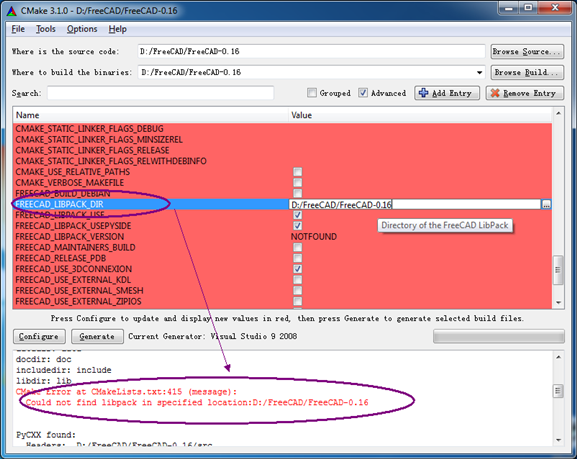577x459 pixels.
Task: Click the Remove Entry button
Action: [x=525, y=93]
